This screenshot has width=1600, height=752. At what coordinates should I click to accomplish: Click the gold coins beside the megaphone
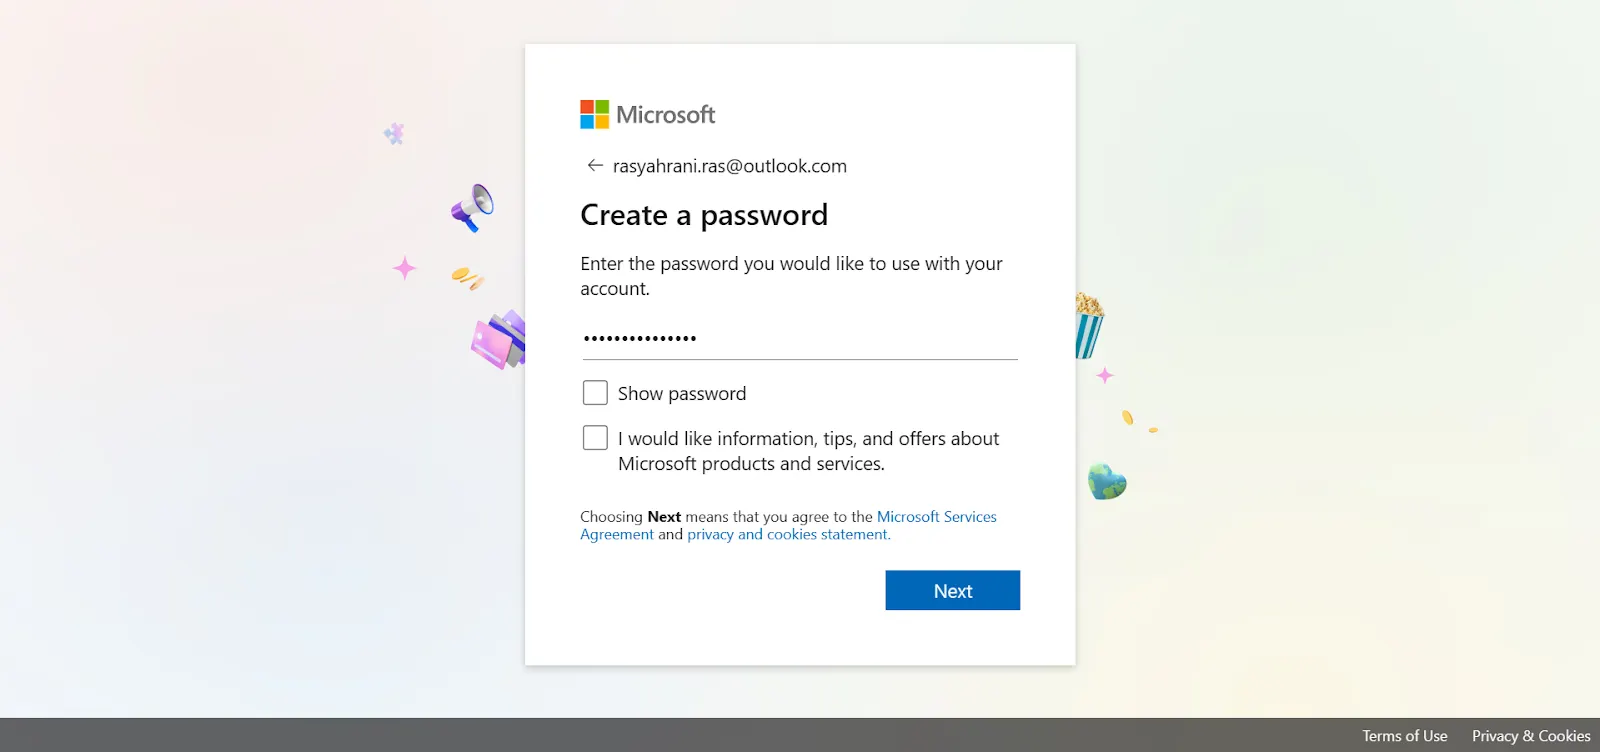click(x=467, y=277)
